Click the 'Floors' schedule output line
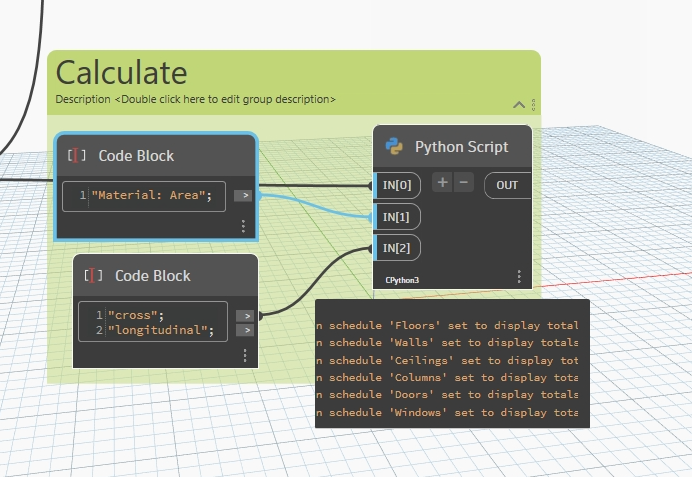Viewport: 692px width, 477px height. click(x=447, y=326)
